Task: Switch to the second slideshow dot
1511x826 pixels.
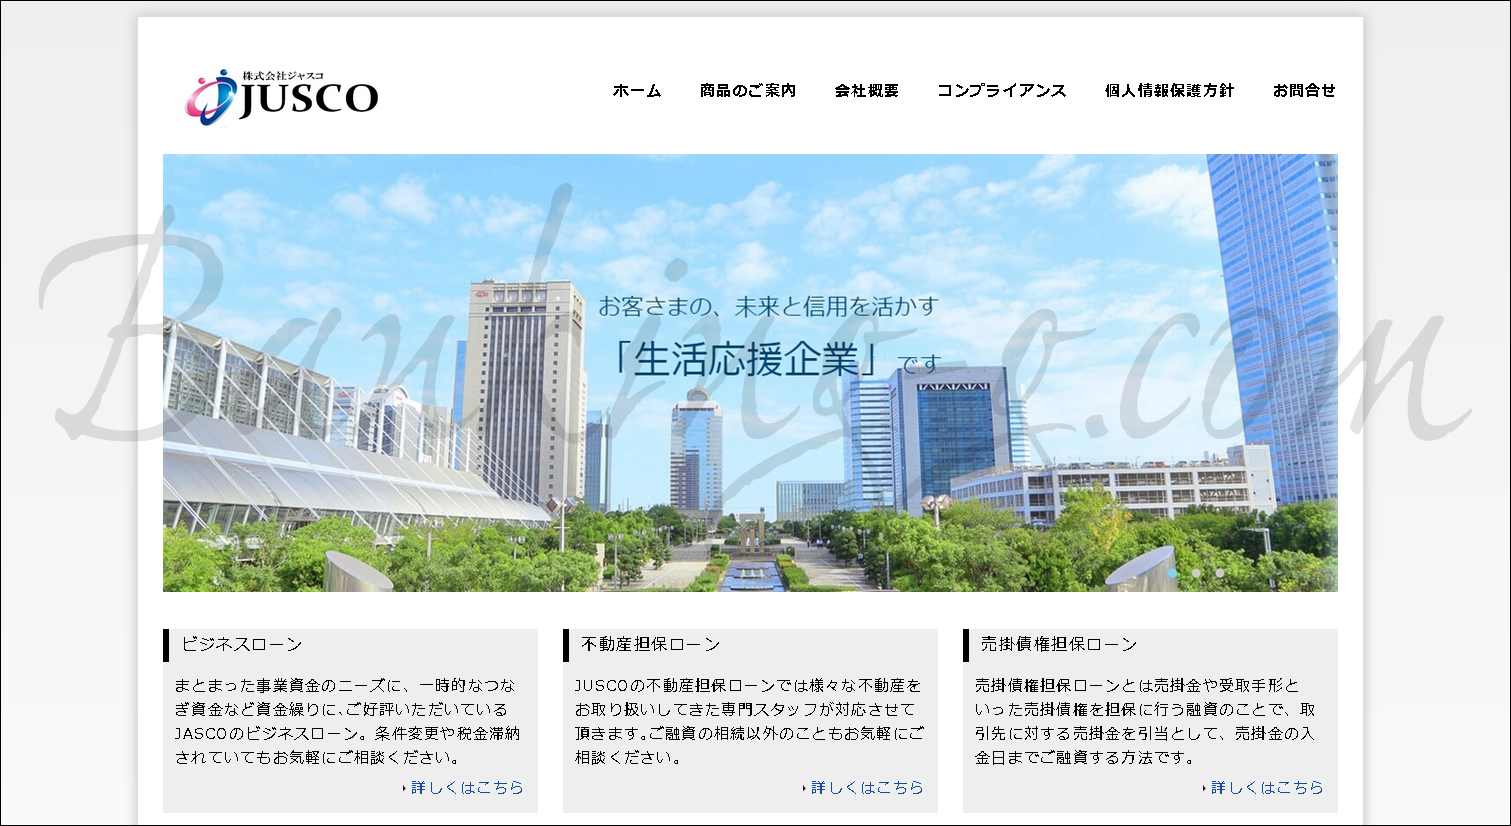Action: 1196,573
